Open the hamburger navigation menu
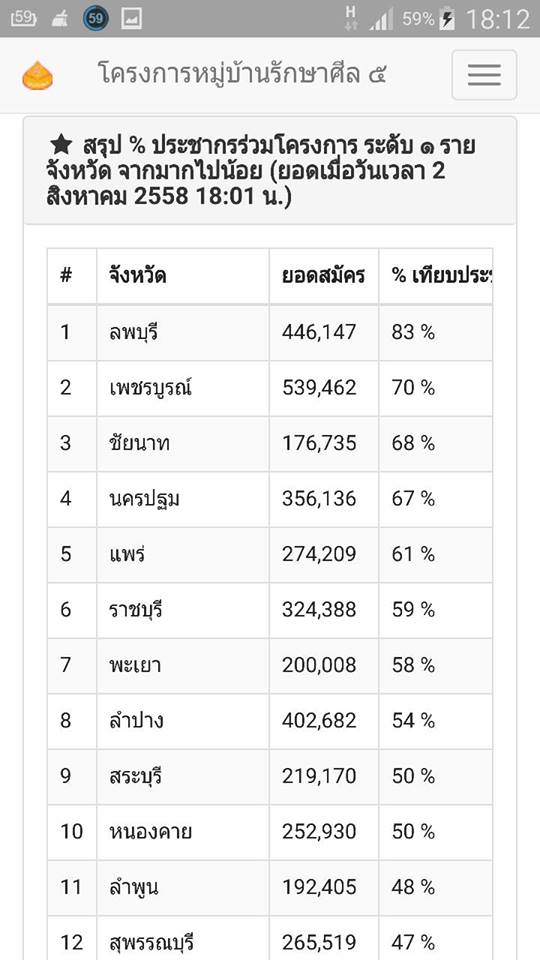This screenshot has width=540, height=960. [484, 75]
